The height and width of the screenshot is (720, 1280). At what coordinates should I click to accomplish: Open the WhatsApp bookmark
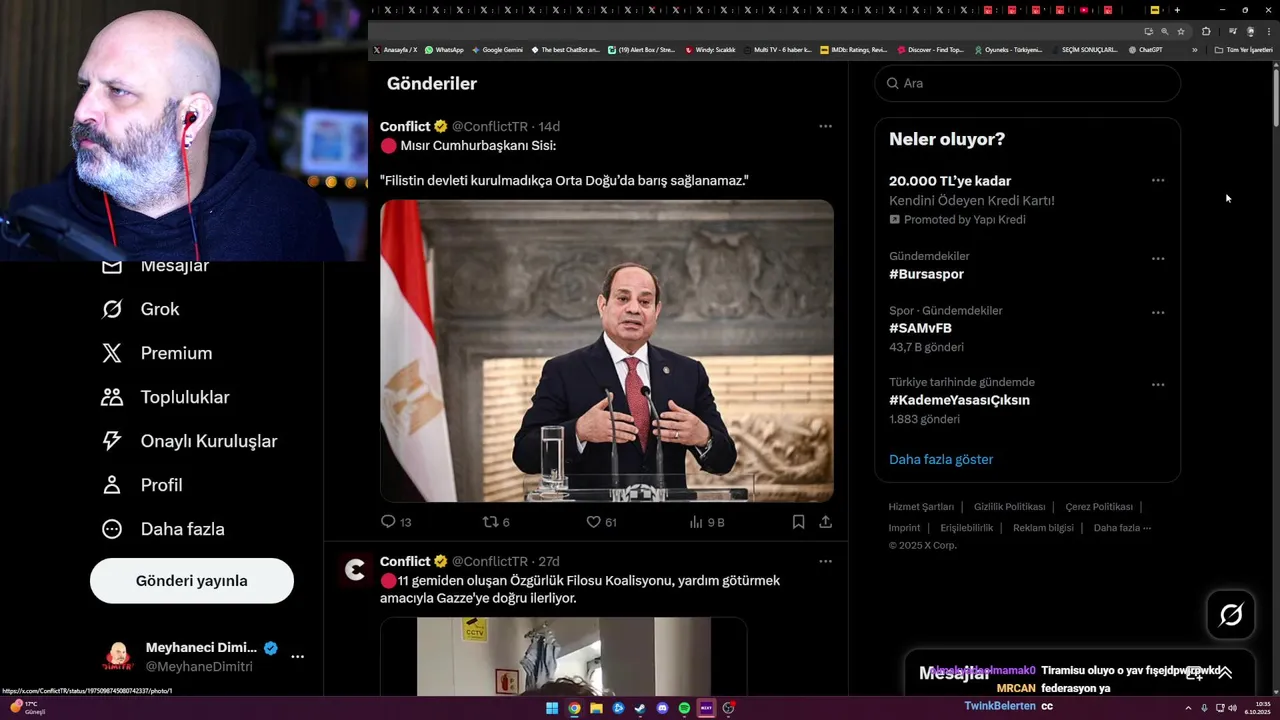pyautogui.click(x=444, y=49)
